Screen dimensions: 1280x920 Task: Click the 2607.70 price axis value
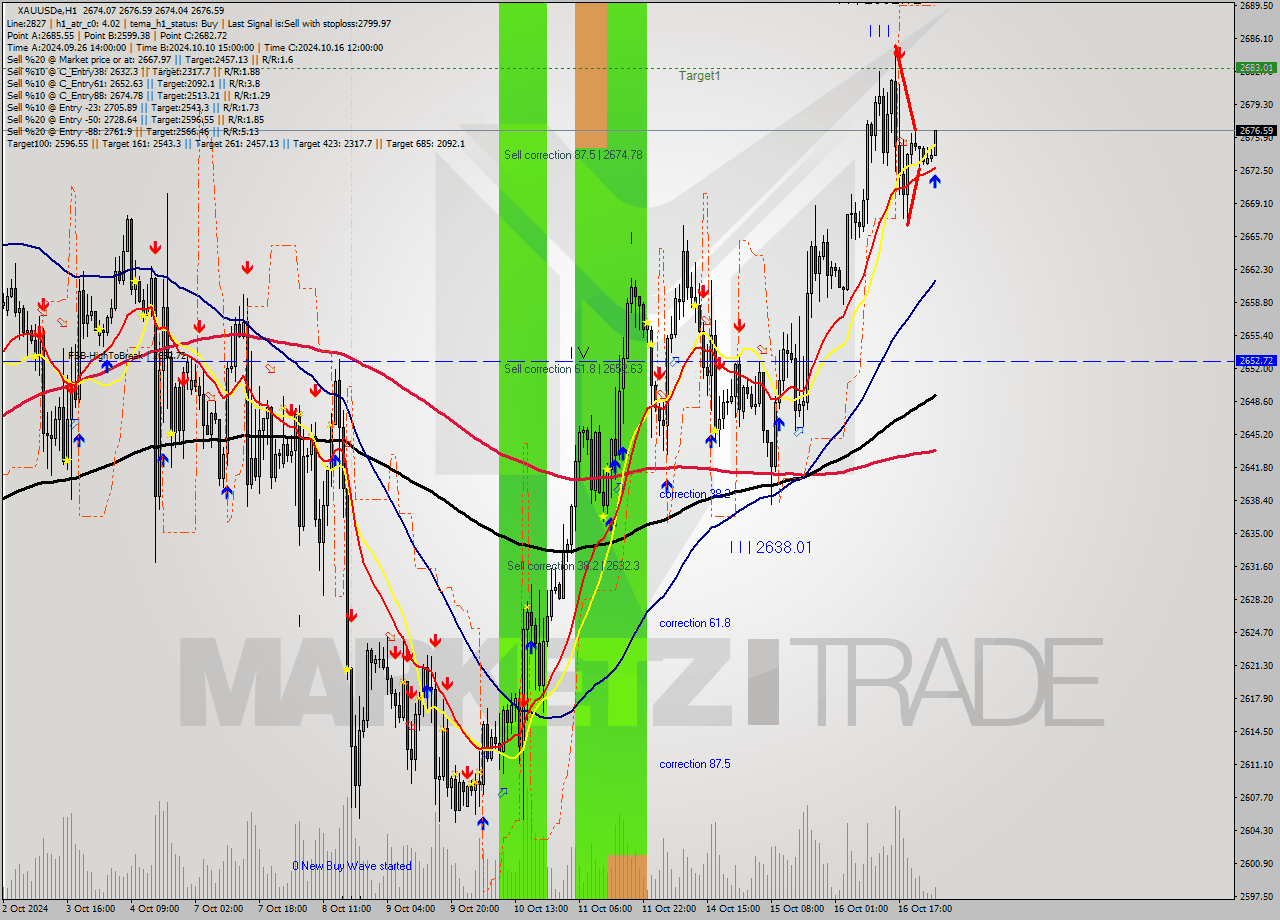click(1256, 797)
